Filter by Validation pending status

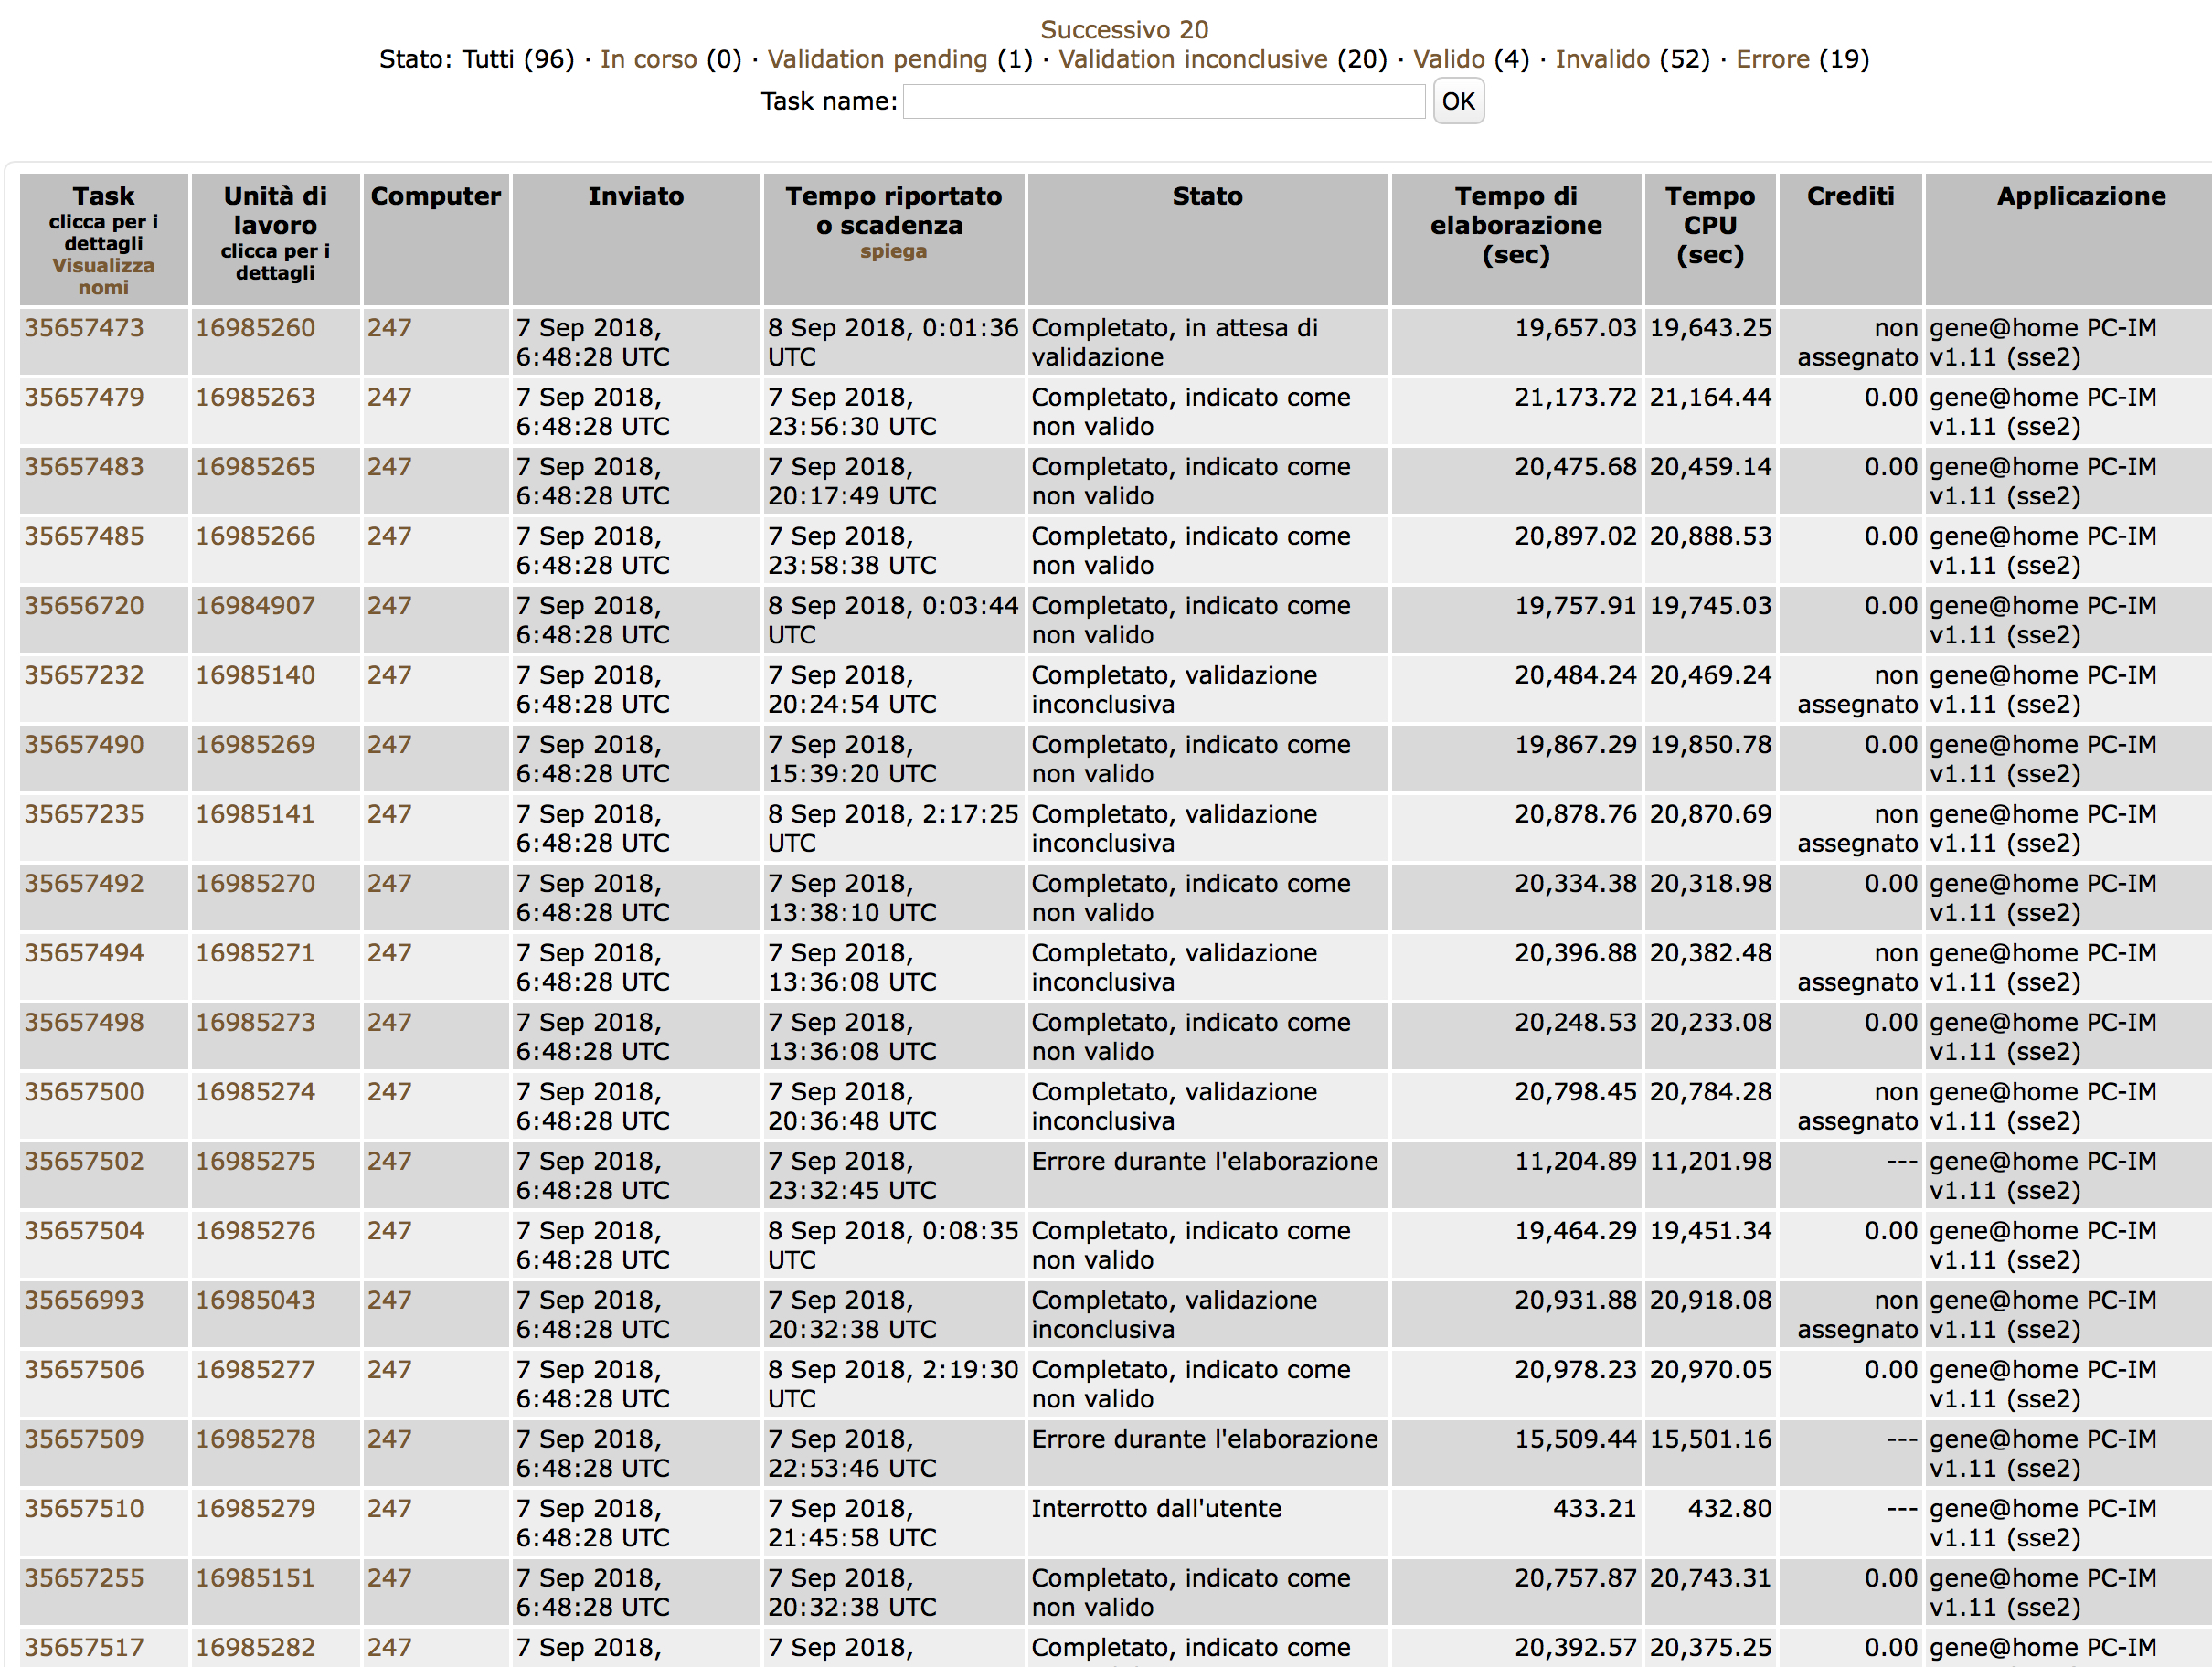(x=877, y=59)
